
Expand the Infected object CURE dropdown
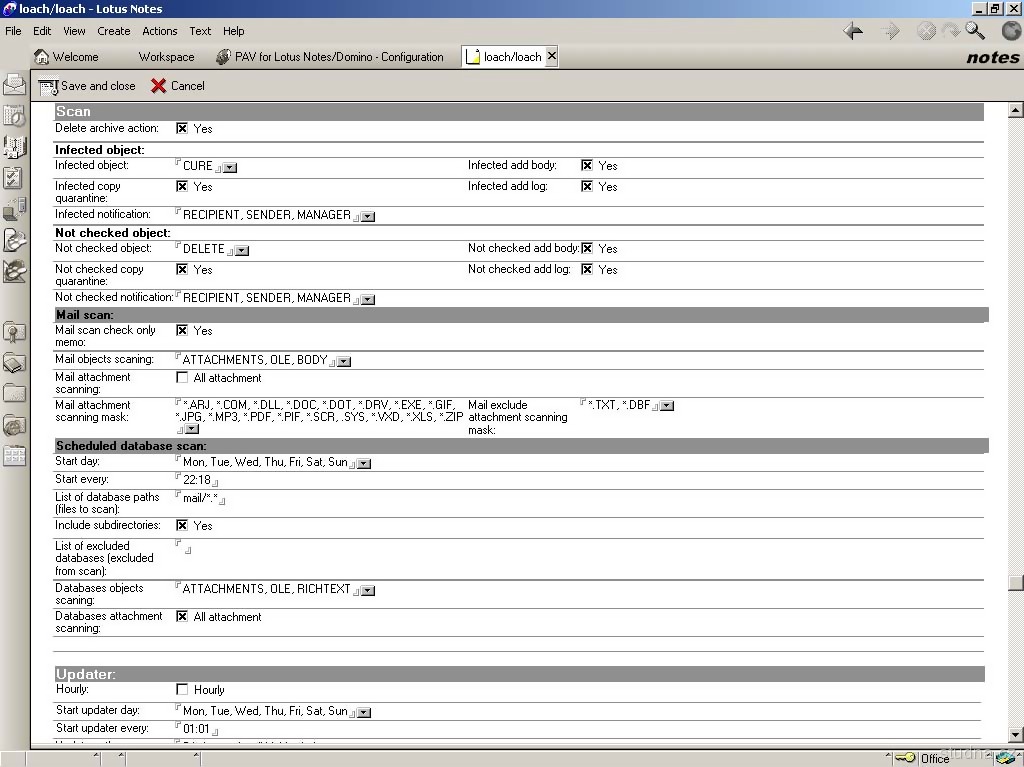pos(230,168)
